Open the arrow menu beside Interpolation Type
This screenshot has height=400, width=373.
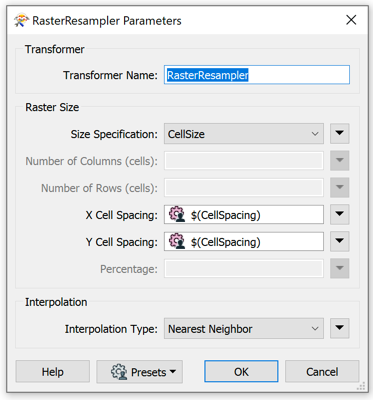340,328
